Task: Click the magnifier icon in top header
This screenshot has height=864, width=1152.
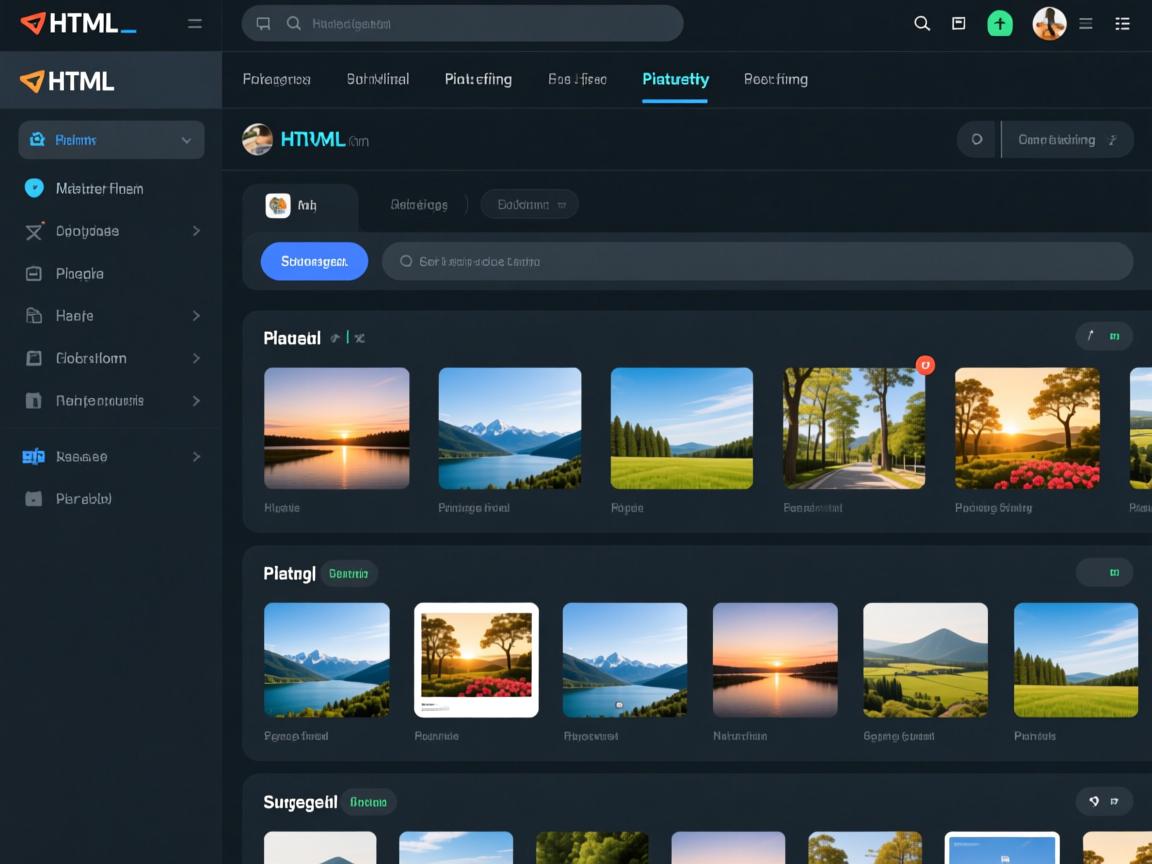Action: pyautogui.click(x=922, y=24)
